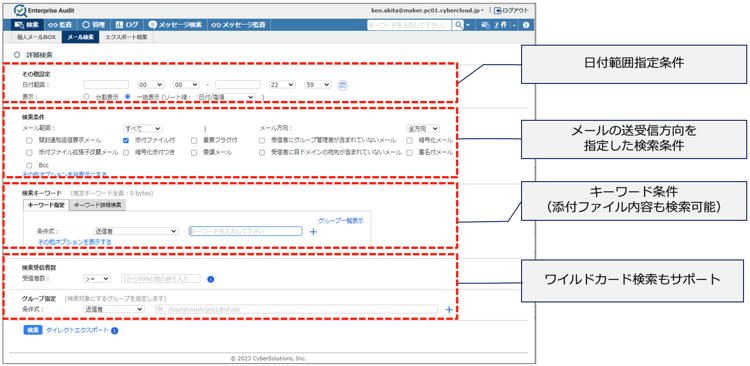The image size is (750, 366).
Task: Open the メッセージ検索 menu tab
Action: [175, 25]
